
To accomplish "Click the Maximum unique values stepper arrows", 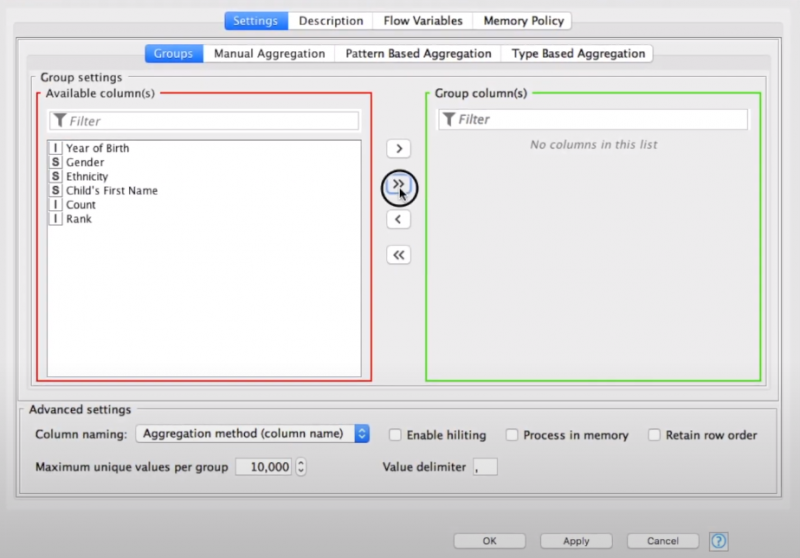I will pyautogui.click(x=301, y=467).
